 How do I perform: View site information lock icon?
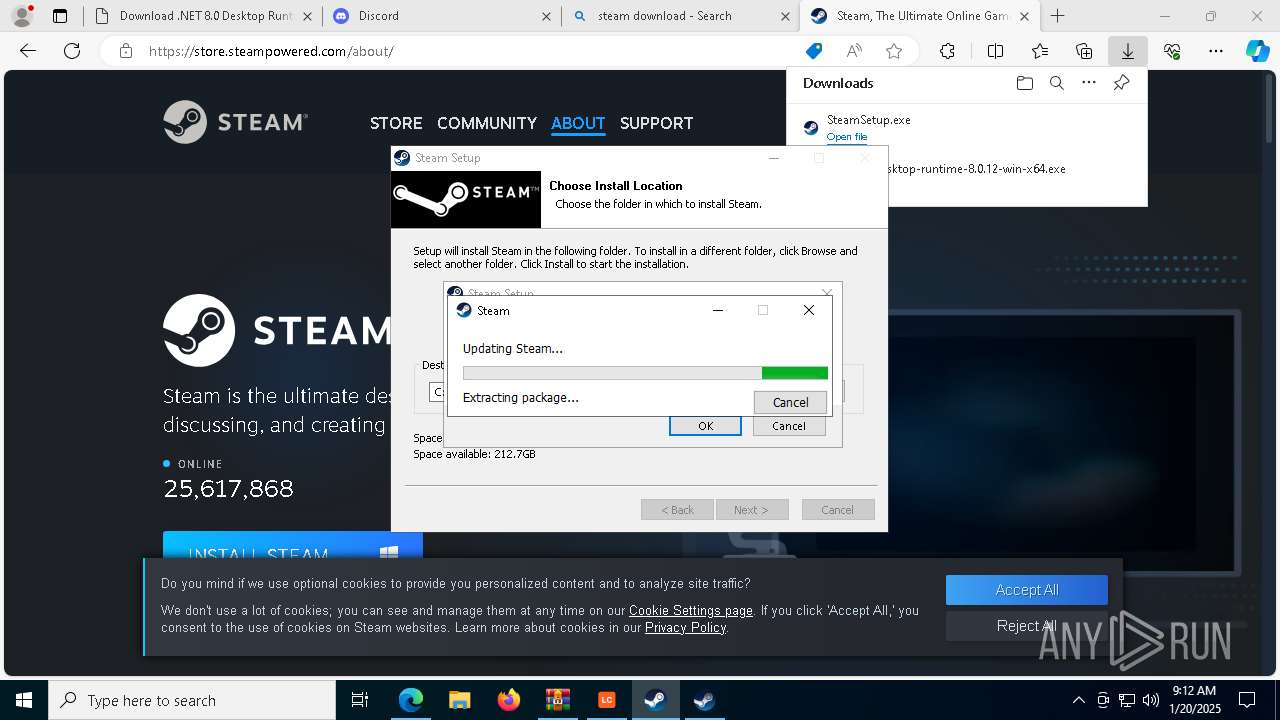(x=126, y=51)
